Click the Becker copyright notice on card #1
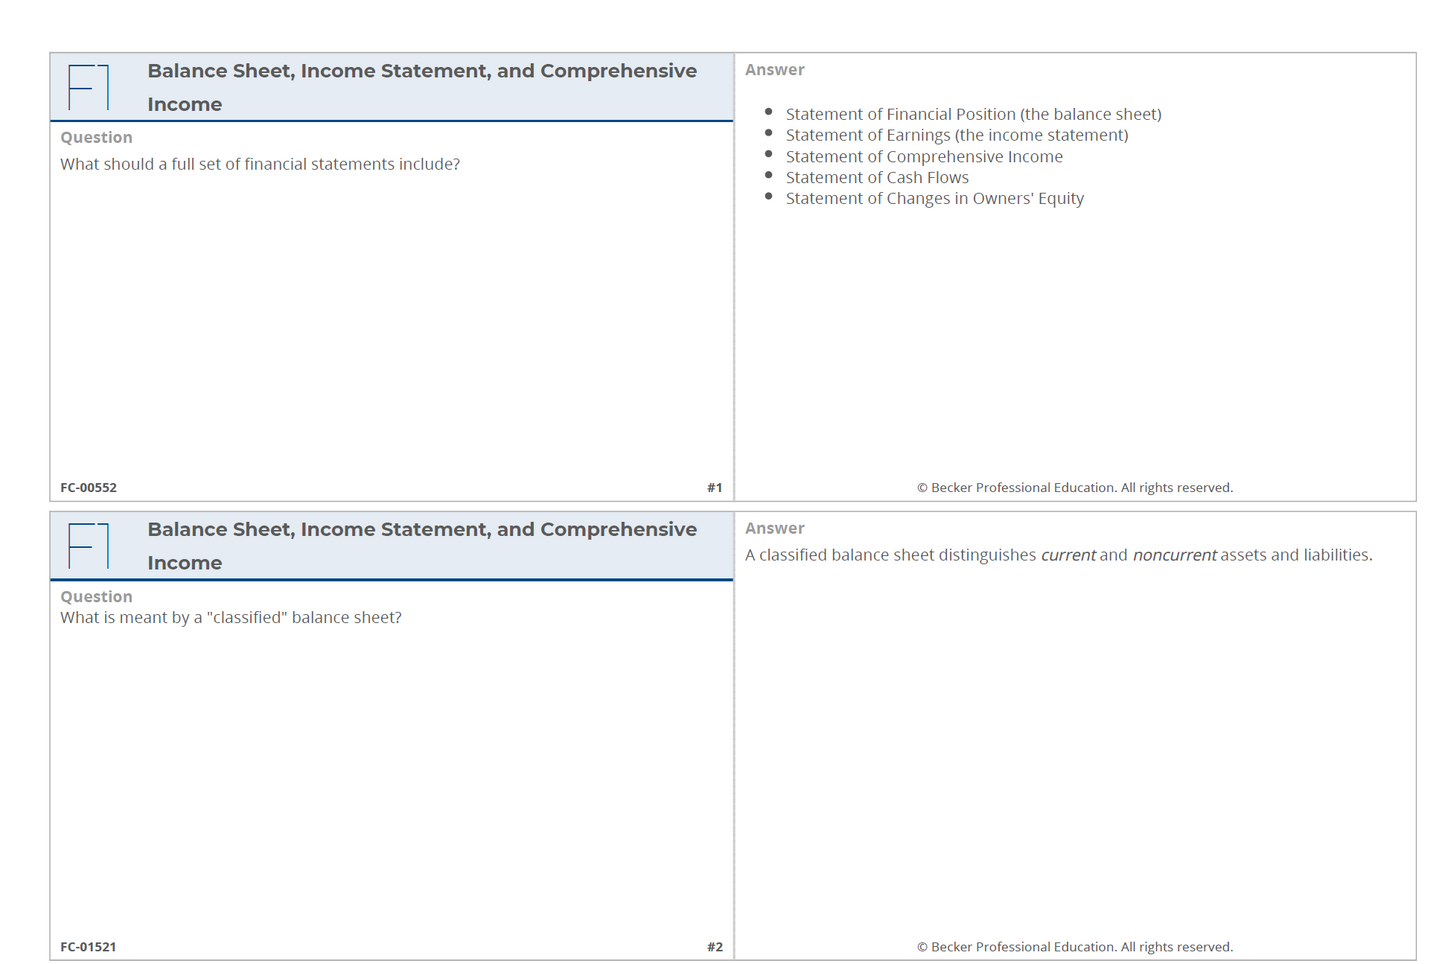Screen dimensions: 1445x964 click(x=1074, y=488)
